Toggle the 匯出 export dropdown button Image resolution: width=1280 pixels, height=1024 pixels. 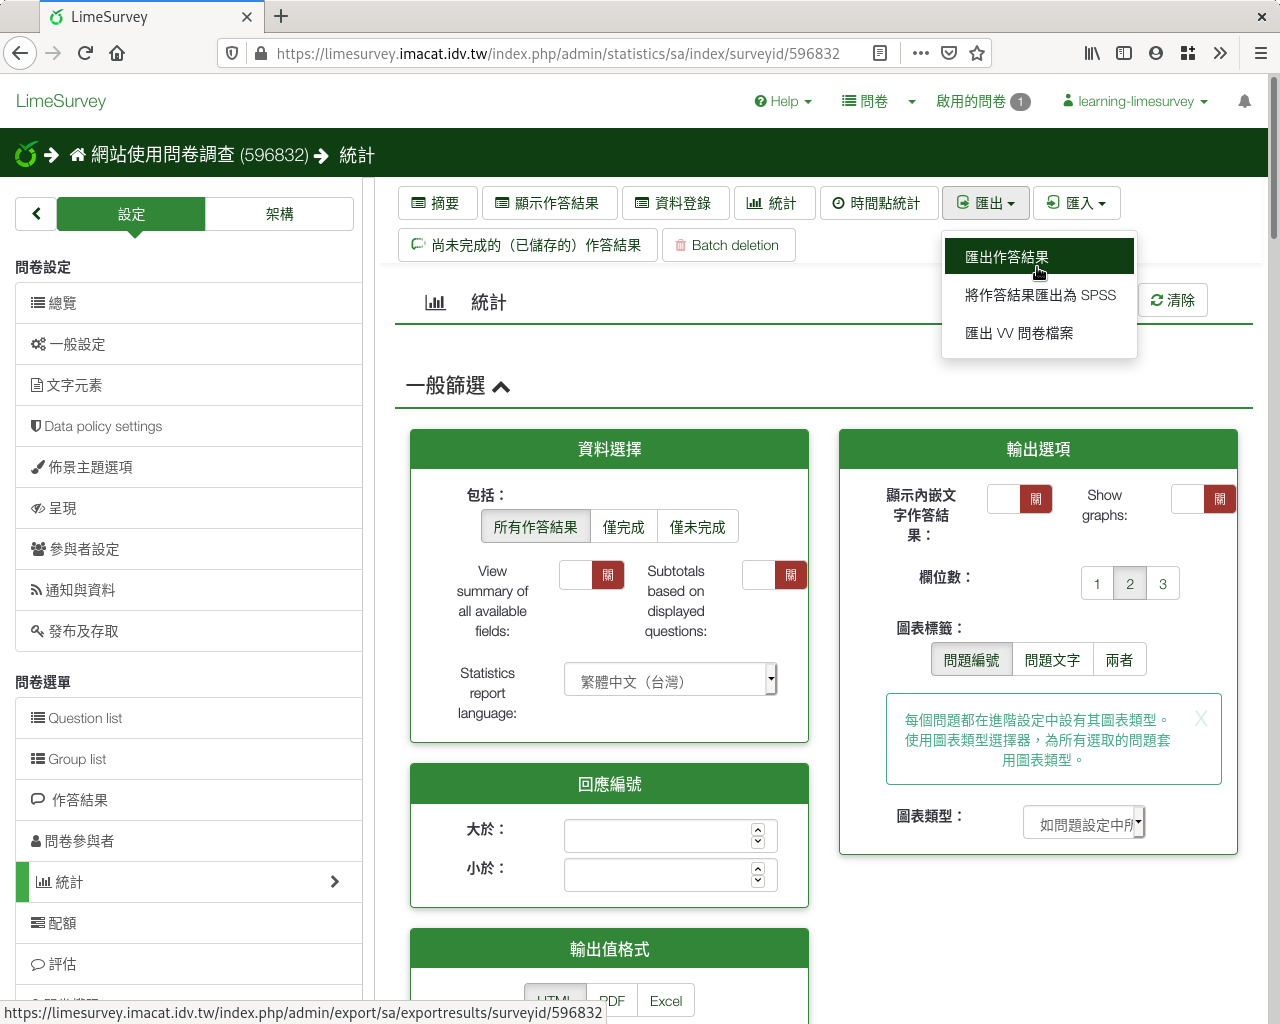(x=986, y=203)
